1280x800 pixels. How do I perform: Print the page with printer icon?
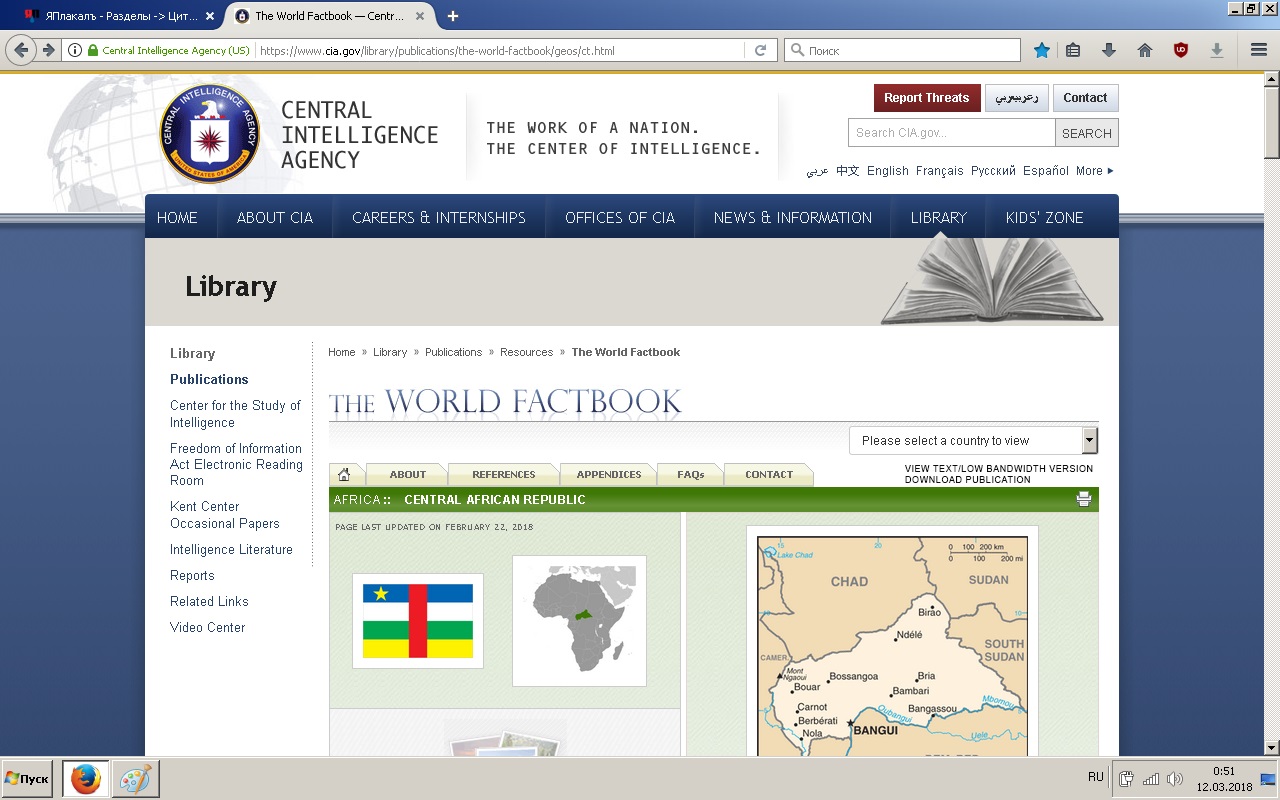click(x=1084, y=499)
